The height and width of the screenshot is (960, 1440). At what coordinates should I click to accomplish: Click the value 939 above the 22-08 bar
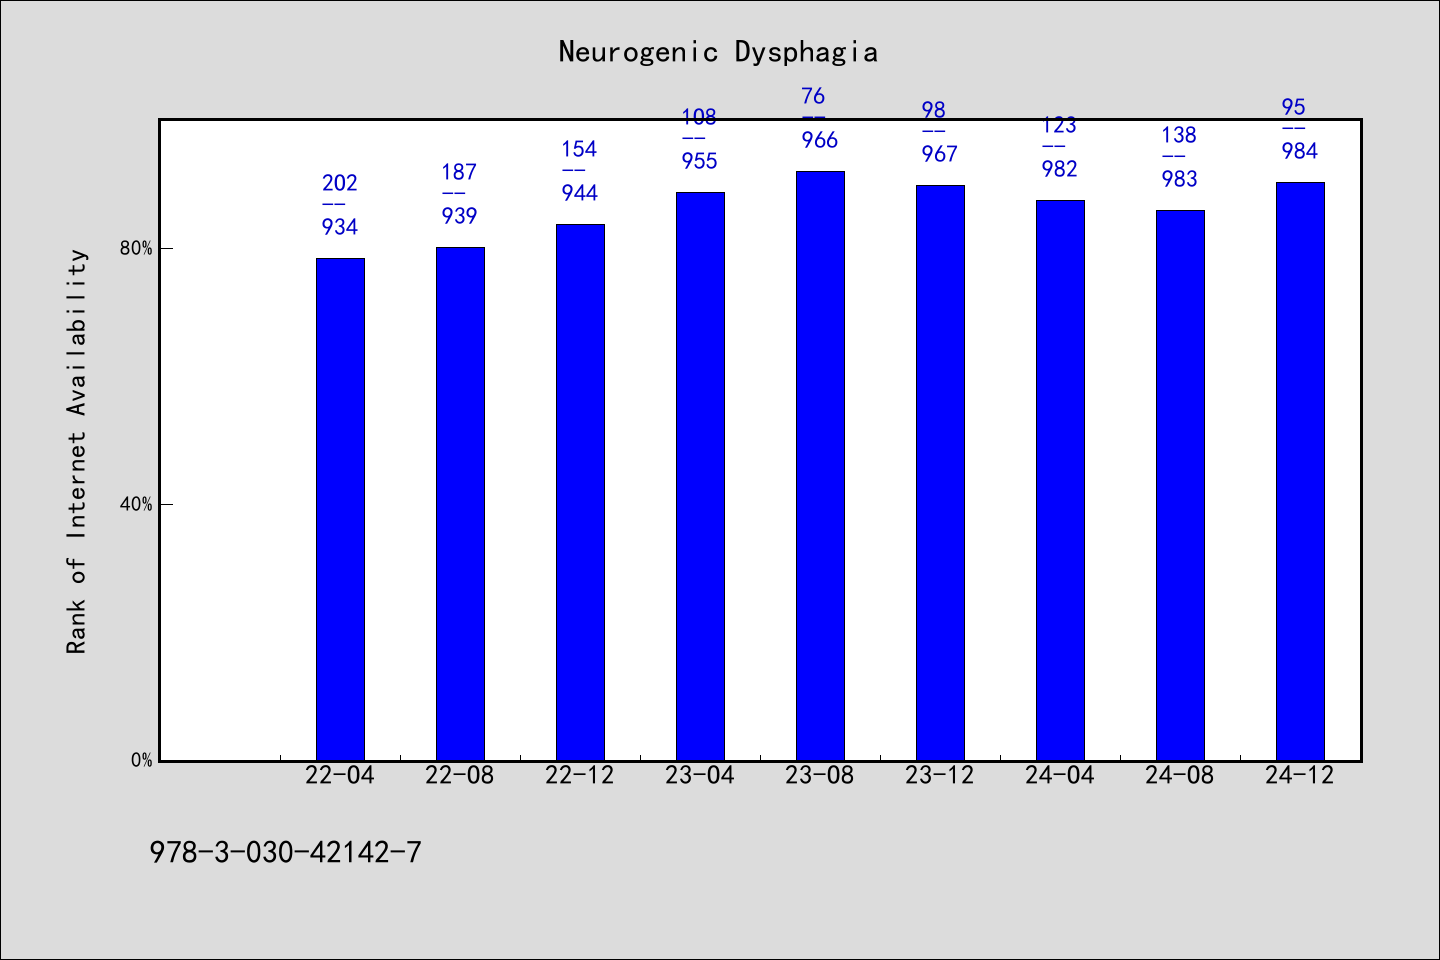460,216
